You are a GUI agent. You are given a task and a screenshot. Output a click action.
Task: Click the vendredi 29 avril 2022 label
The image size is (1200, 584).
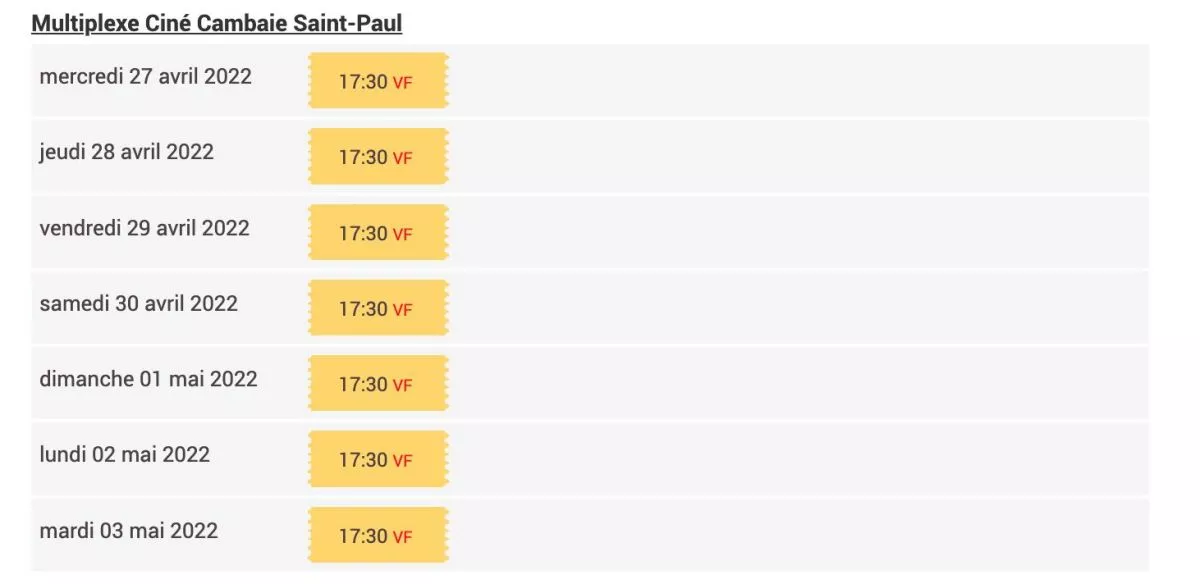[x=145, y=228]
